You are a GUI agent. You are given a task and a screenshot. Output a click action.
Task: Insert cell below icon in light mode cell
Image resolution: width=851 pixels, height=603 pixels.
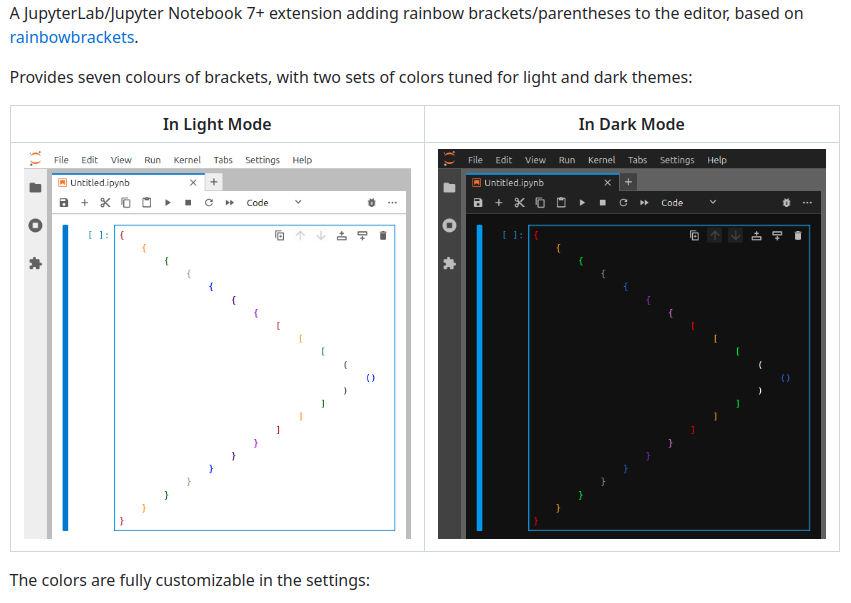pos(362,236)
